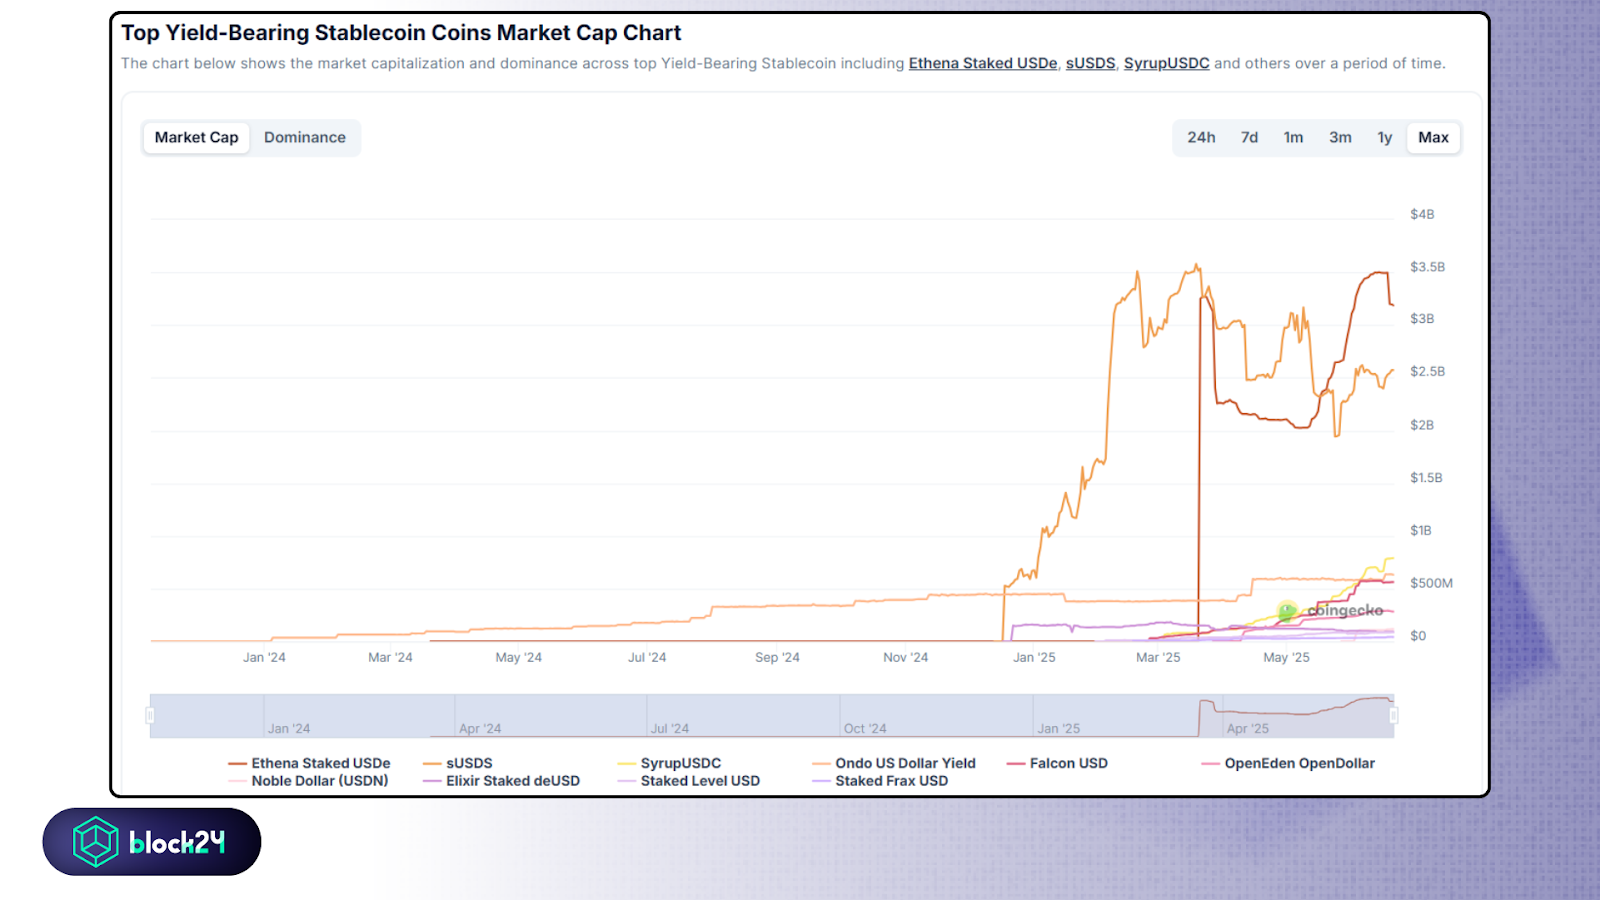Select the 1m time range
Image resolution: width=1600 pixels, height=900 pixels.
pyautogui.click(x=1293, y=138)
